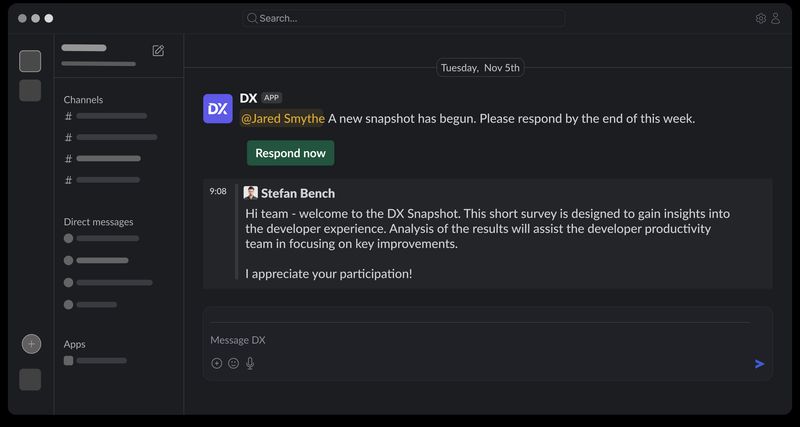800x427 pixels.
Task: Select the Apps section header
Action: click(75, 344)
